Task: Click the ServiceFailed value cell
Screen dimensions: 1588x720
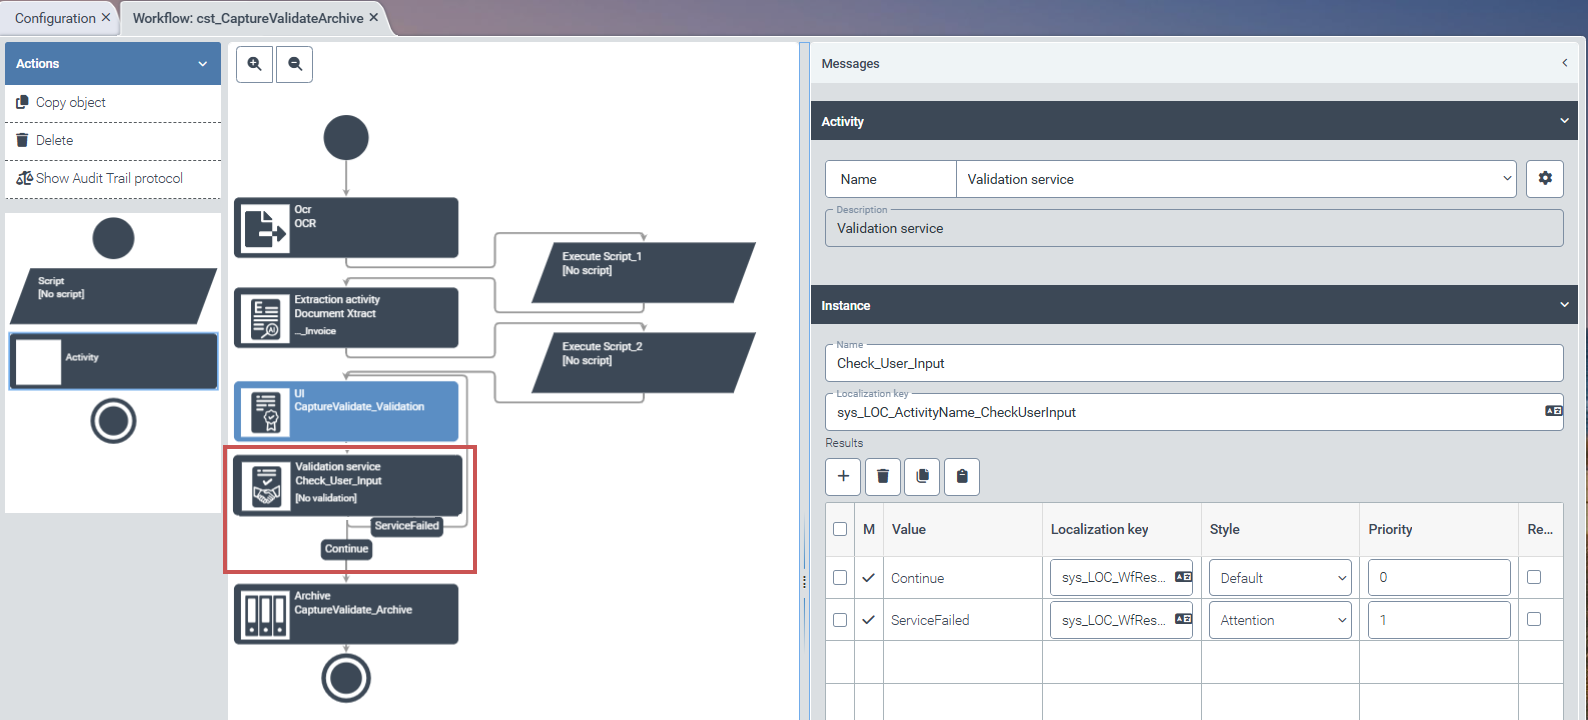Action: [x=962, y=620]
